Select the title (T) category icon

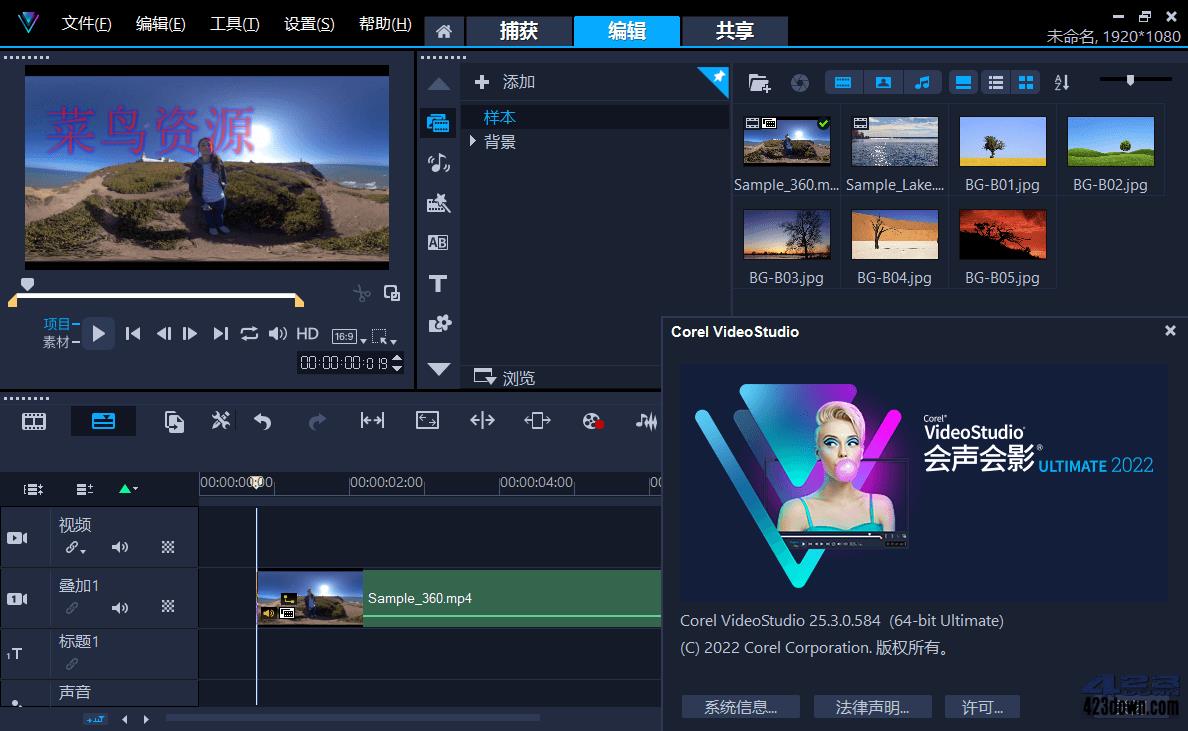(438, 283)
